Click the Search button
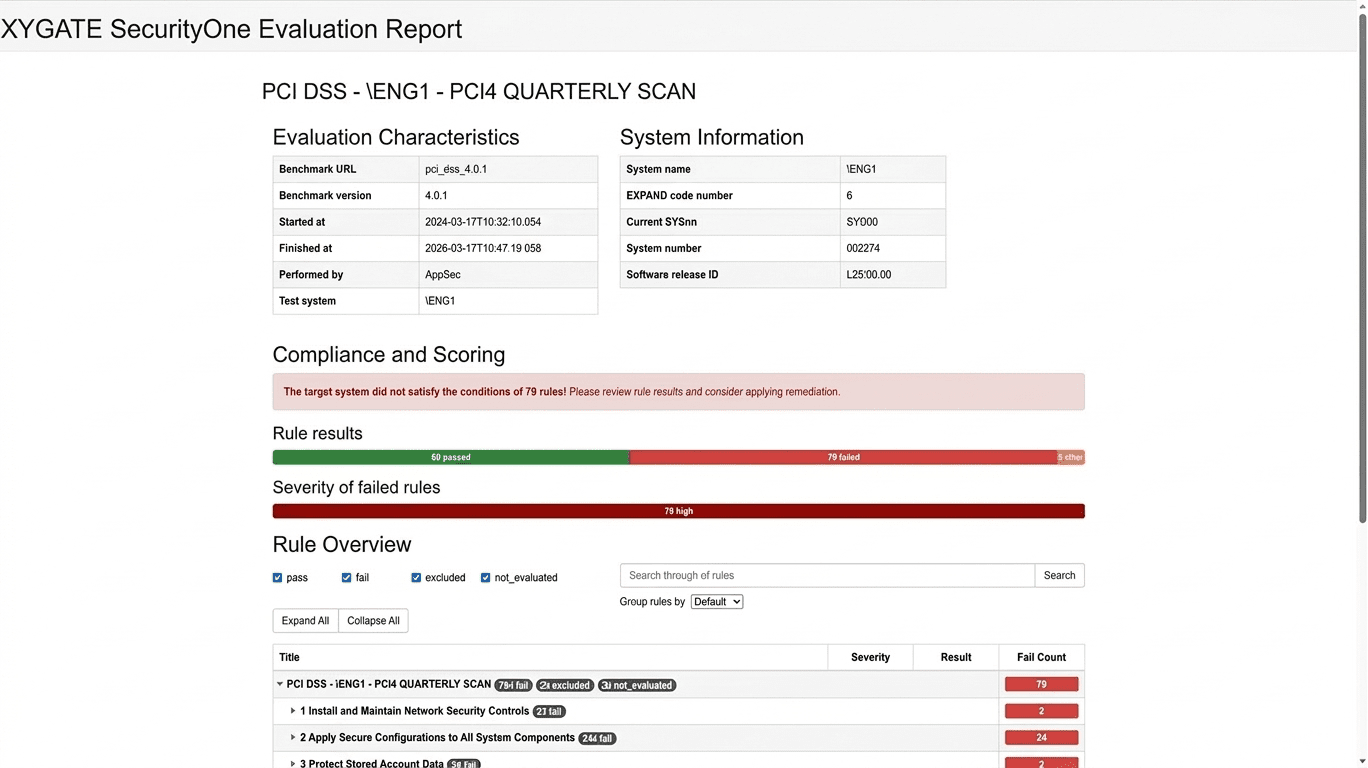This screenshot has width=1368, height=768. [1059, 576]
